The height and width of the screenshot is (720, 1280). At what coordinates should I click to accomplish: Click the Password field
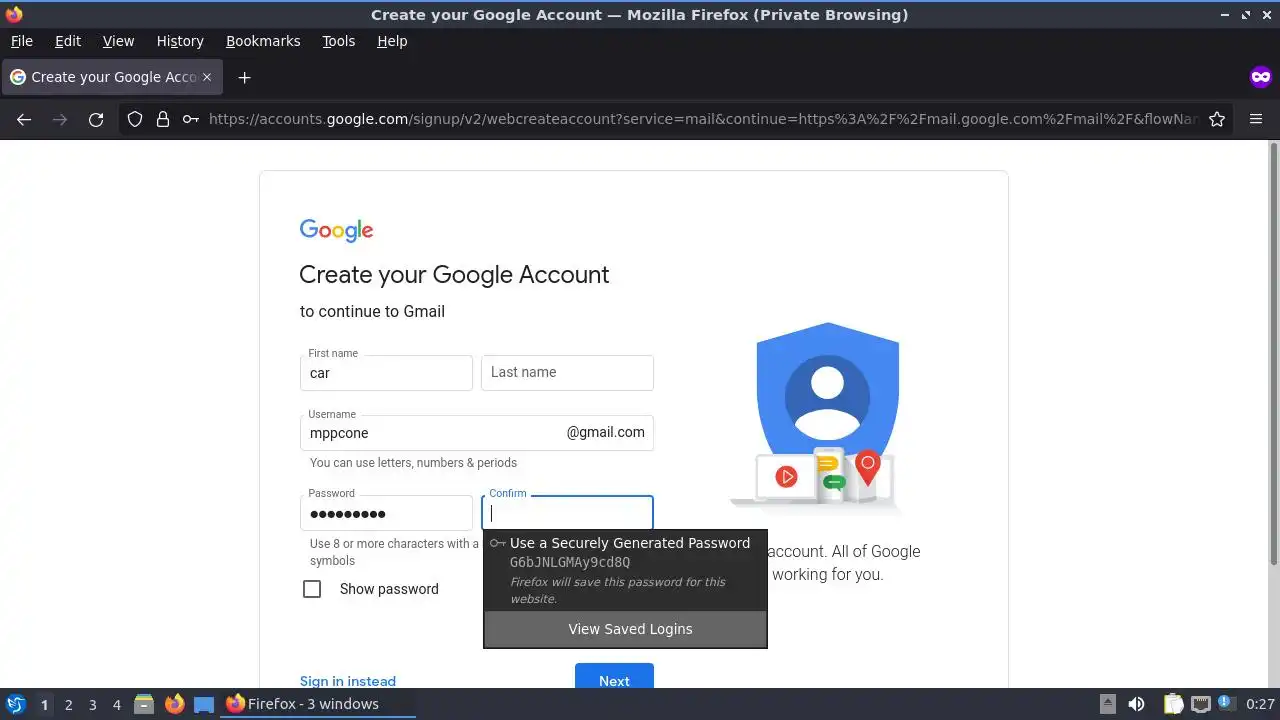(x=386, y=513)
